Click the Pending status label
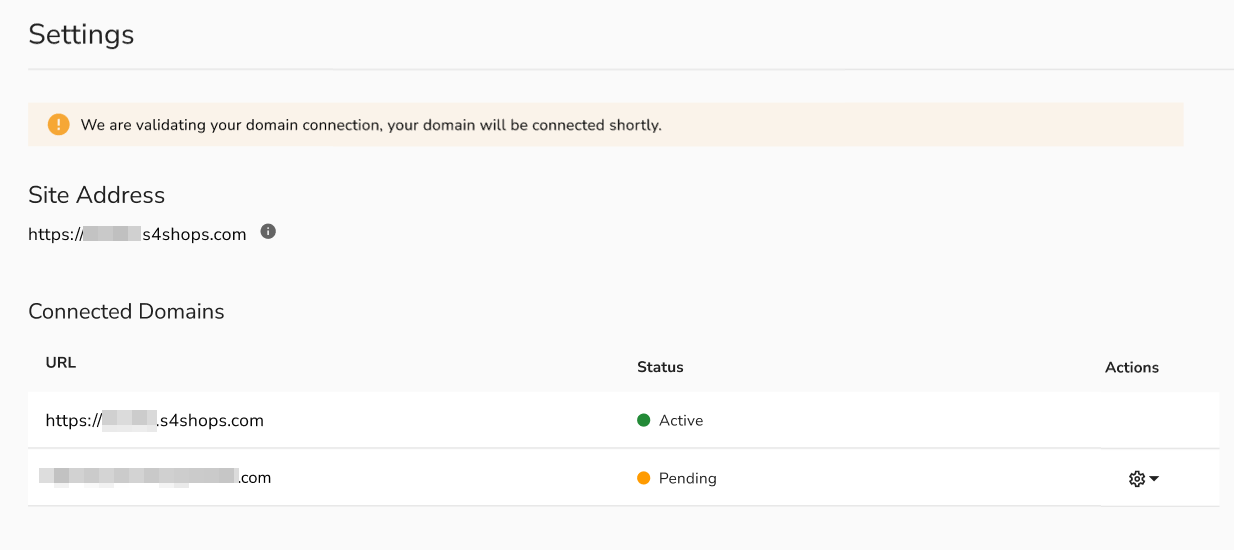 tap(688, 478)
